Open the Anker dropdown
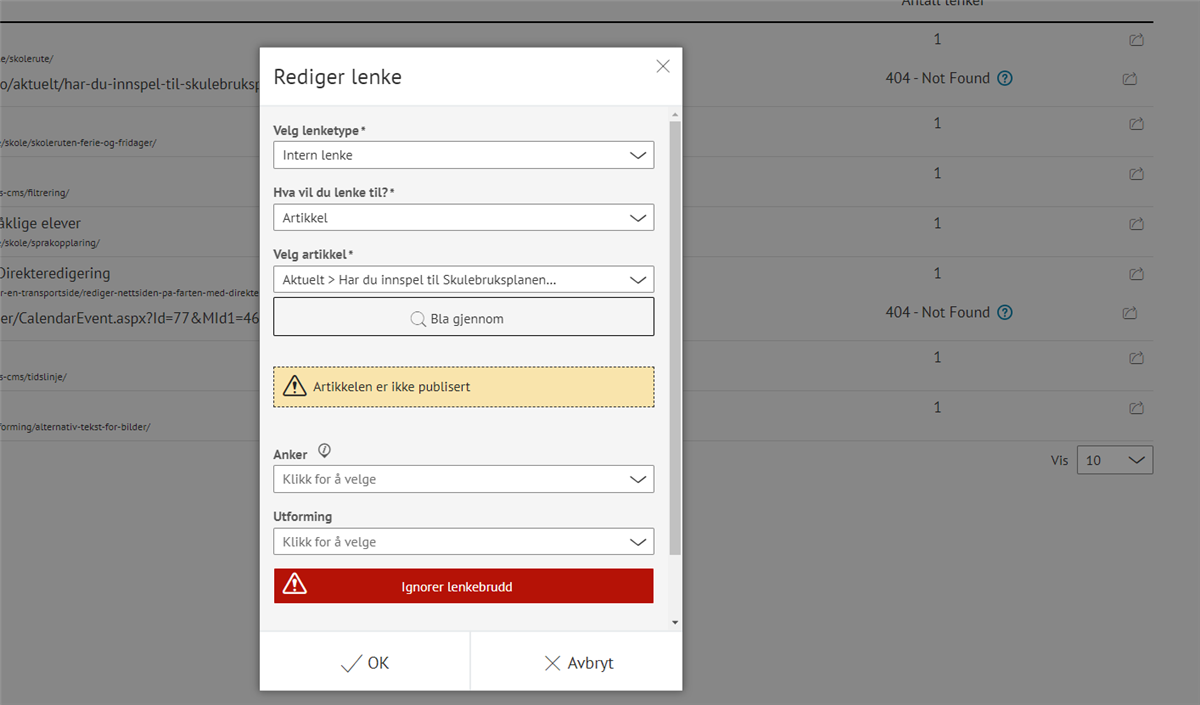This screenshot has width=1200, height=705. [x=463, y=479]
